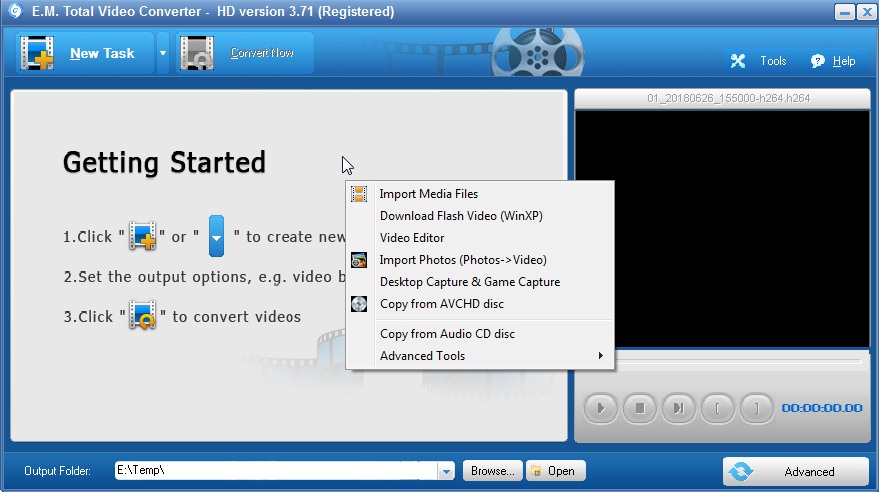Set the end mark with right bracket button
This screenshot has height=492, width=879.
[x=756, y=408]
